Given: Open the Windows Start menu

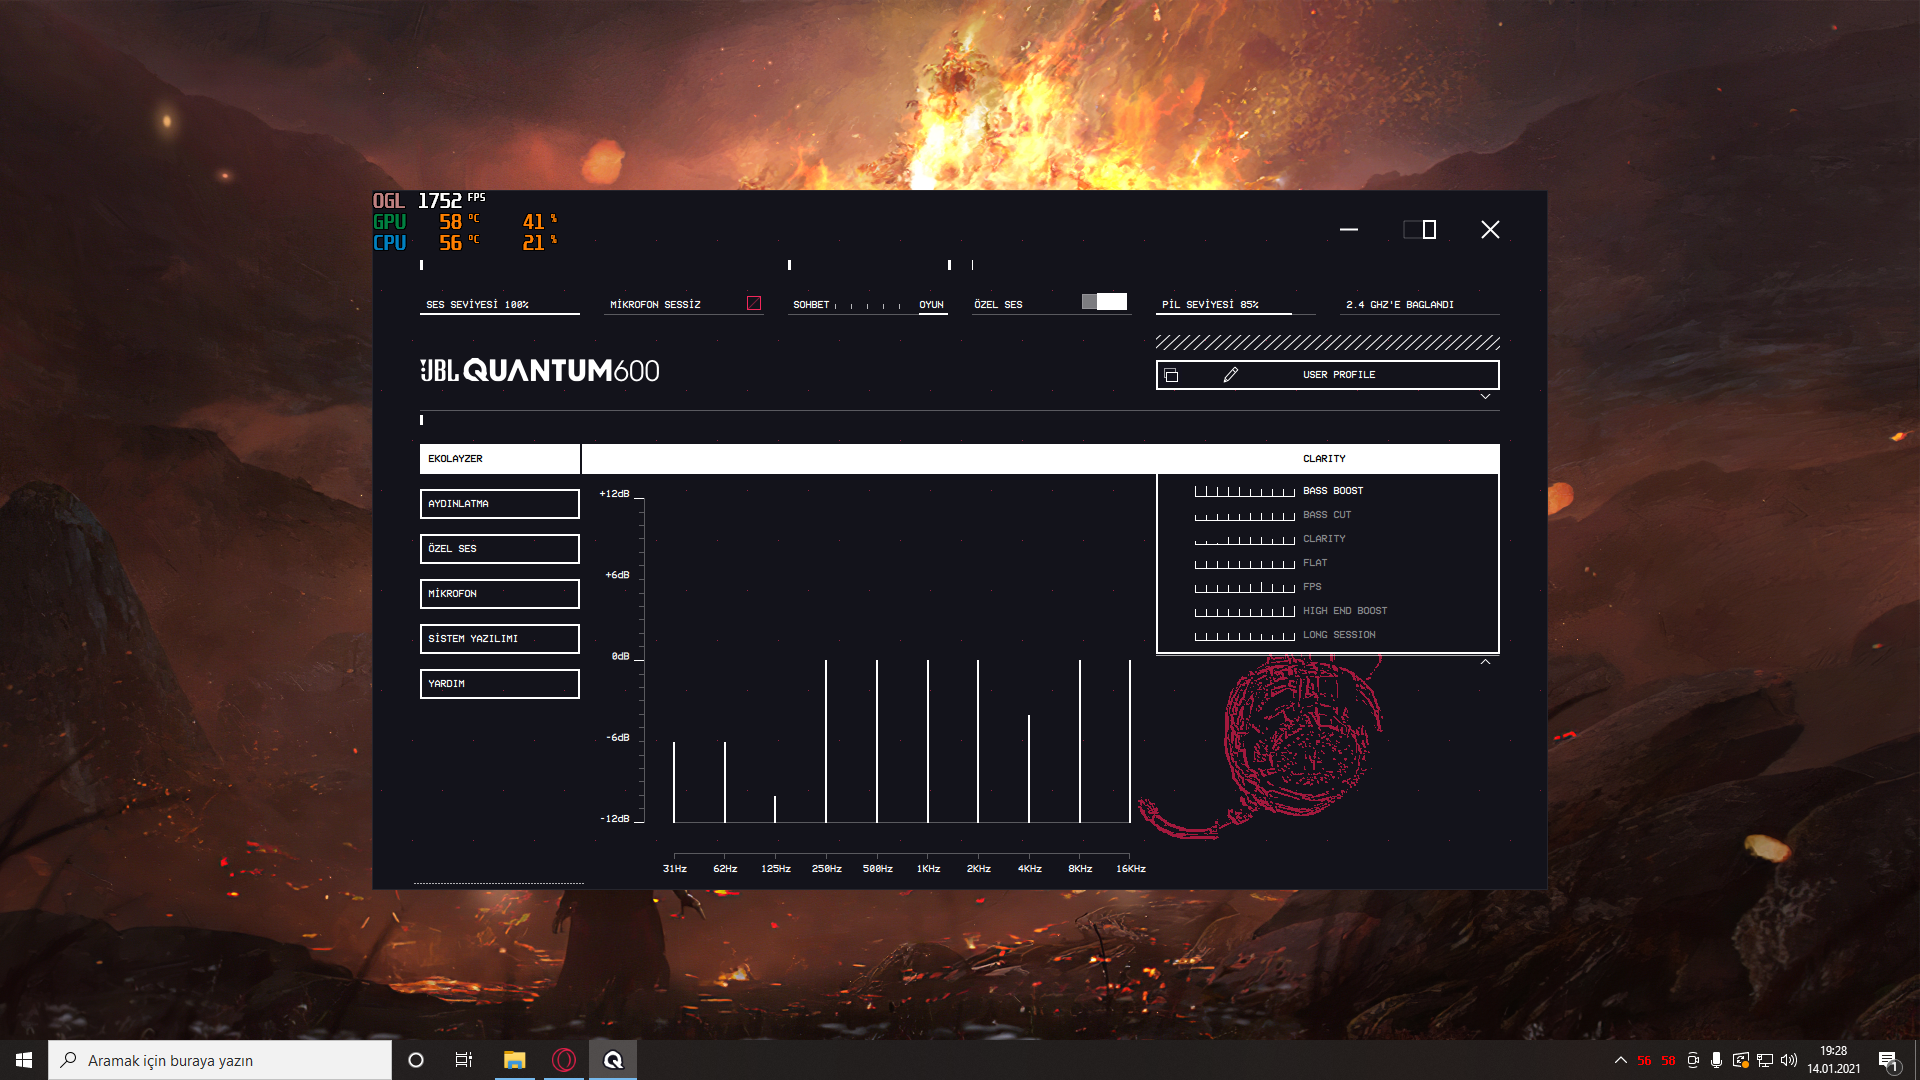Looking at the screenshot, I should [24, 1060].
